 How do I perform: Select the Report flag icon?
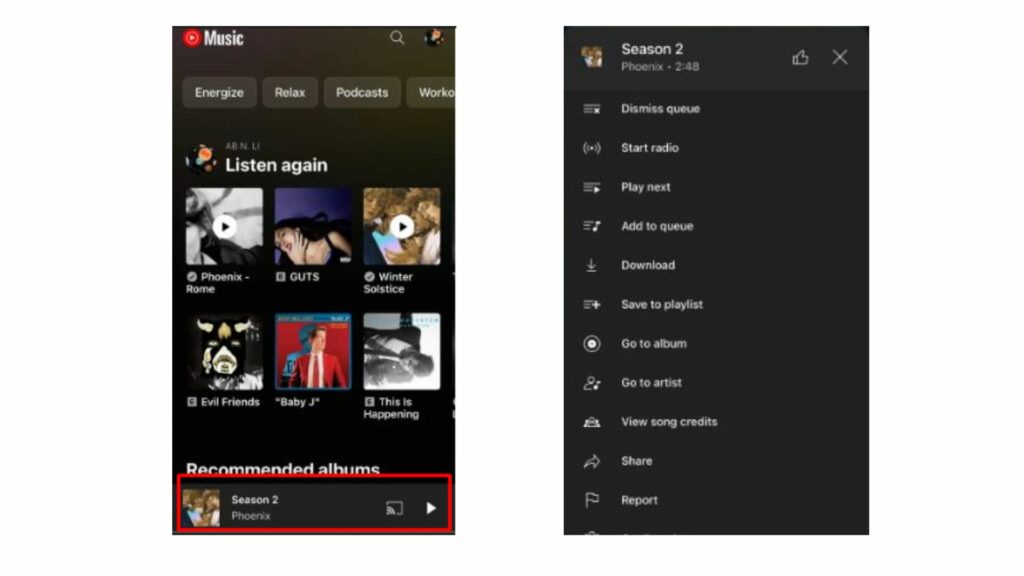(x=589, y=500)
